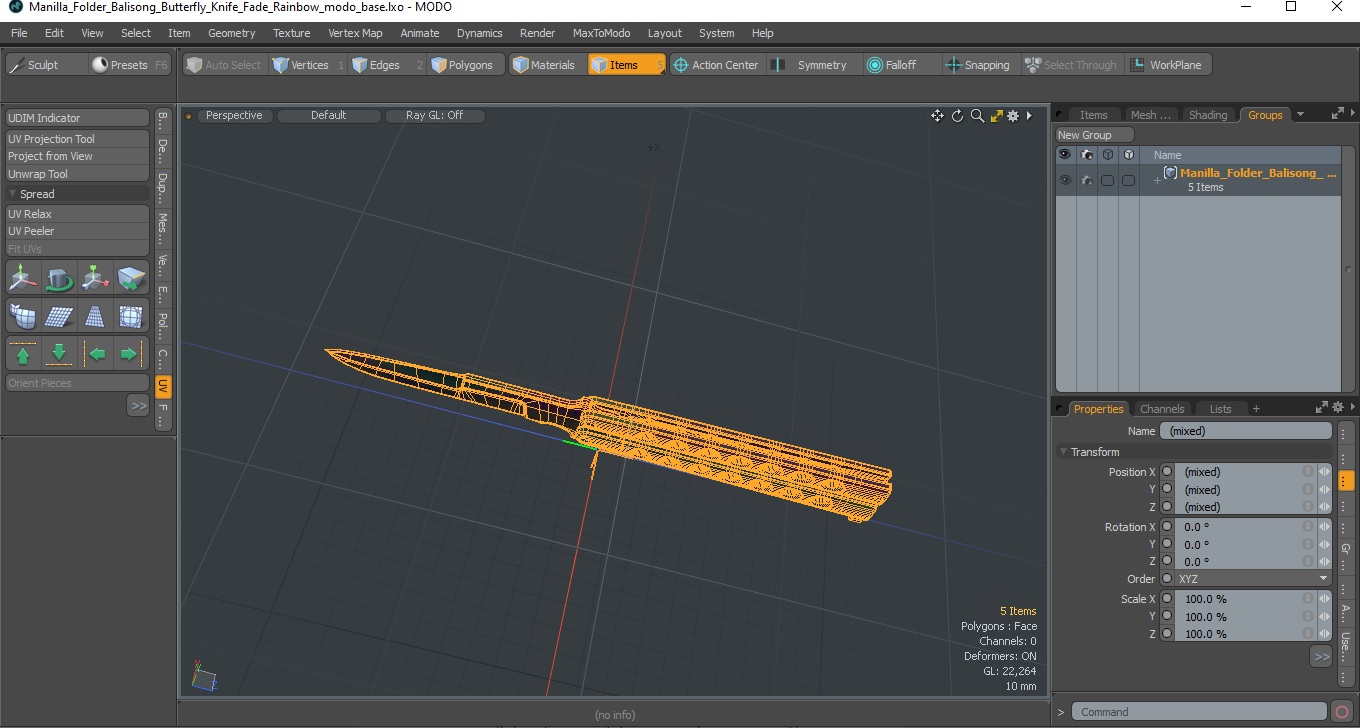Switch to Edges selection mode
The height and width of the screenshot is (728, 1360).
point(387,65)
